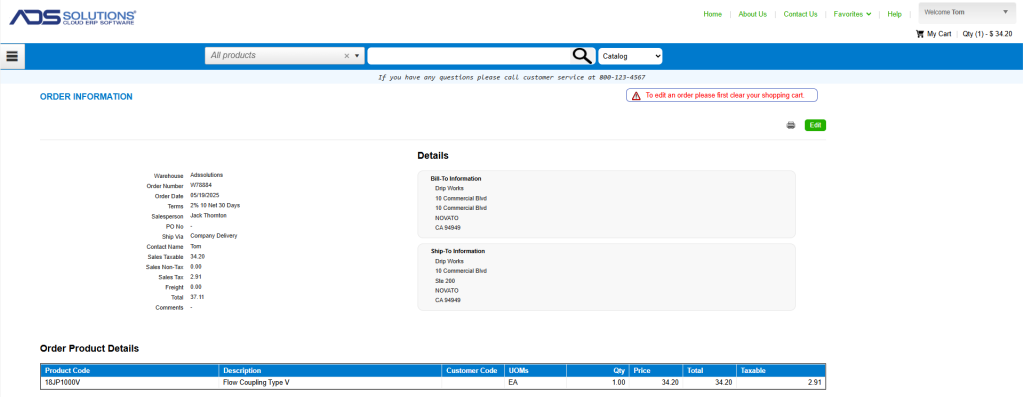This screenshot has width=1024, height=397.
Task: Click the customer service phone notice
Action: point(511,77)
